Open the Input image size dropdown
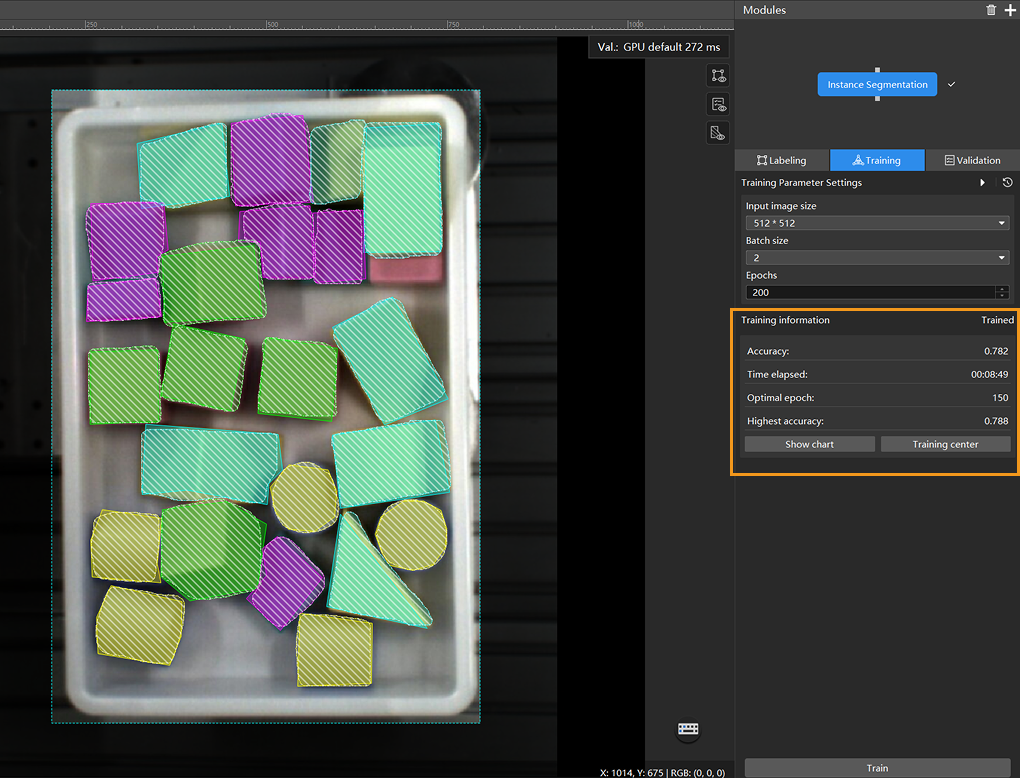1020x778 pixels. click(877, 224)
